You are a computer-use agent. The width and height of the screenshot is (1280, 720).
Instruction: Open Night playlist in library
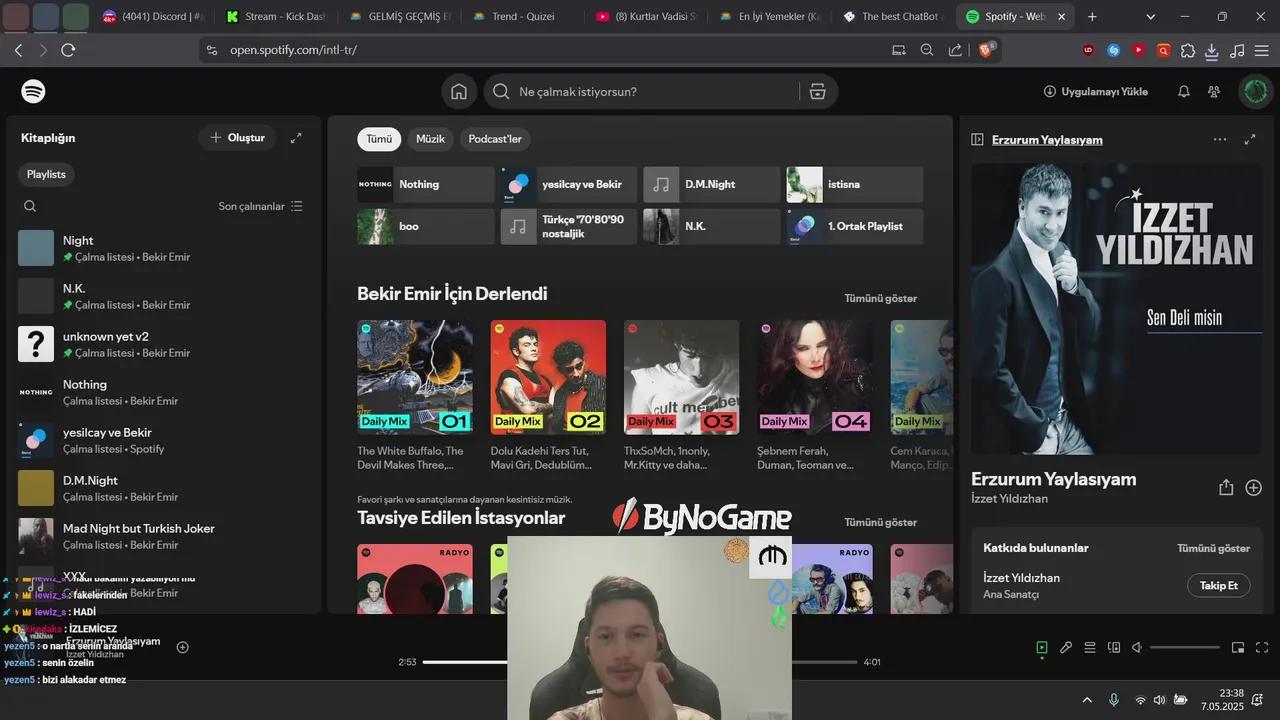click(164, 248)
